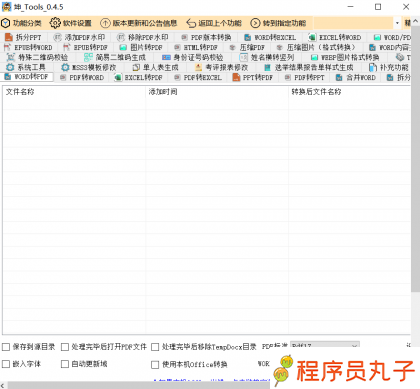This screenshot has width=420, height=389.
Task: Select the PDF版本转换 tab
Action: (206, 37)
